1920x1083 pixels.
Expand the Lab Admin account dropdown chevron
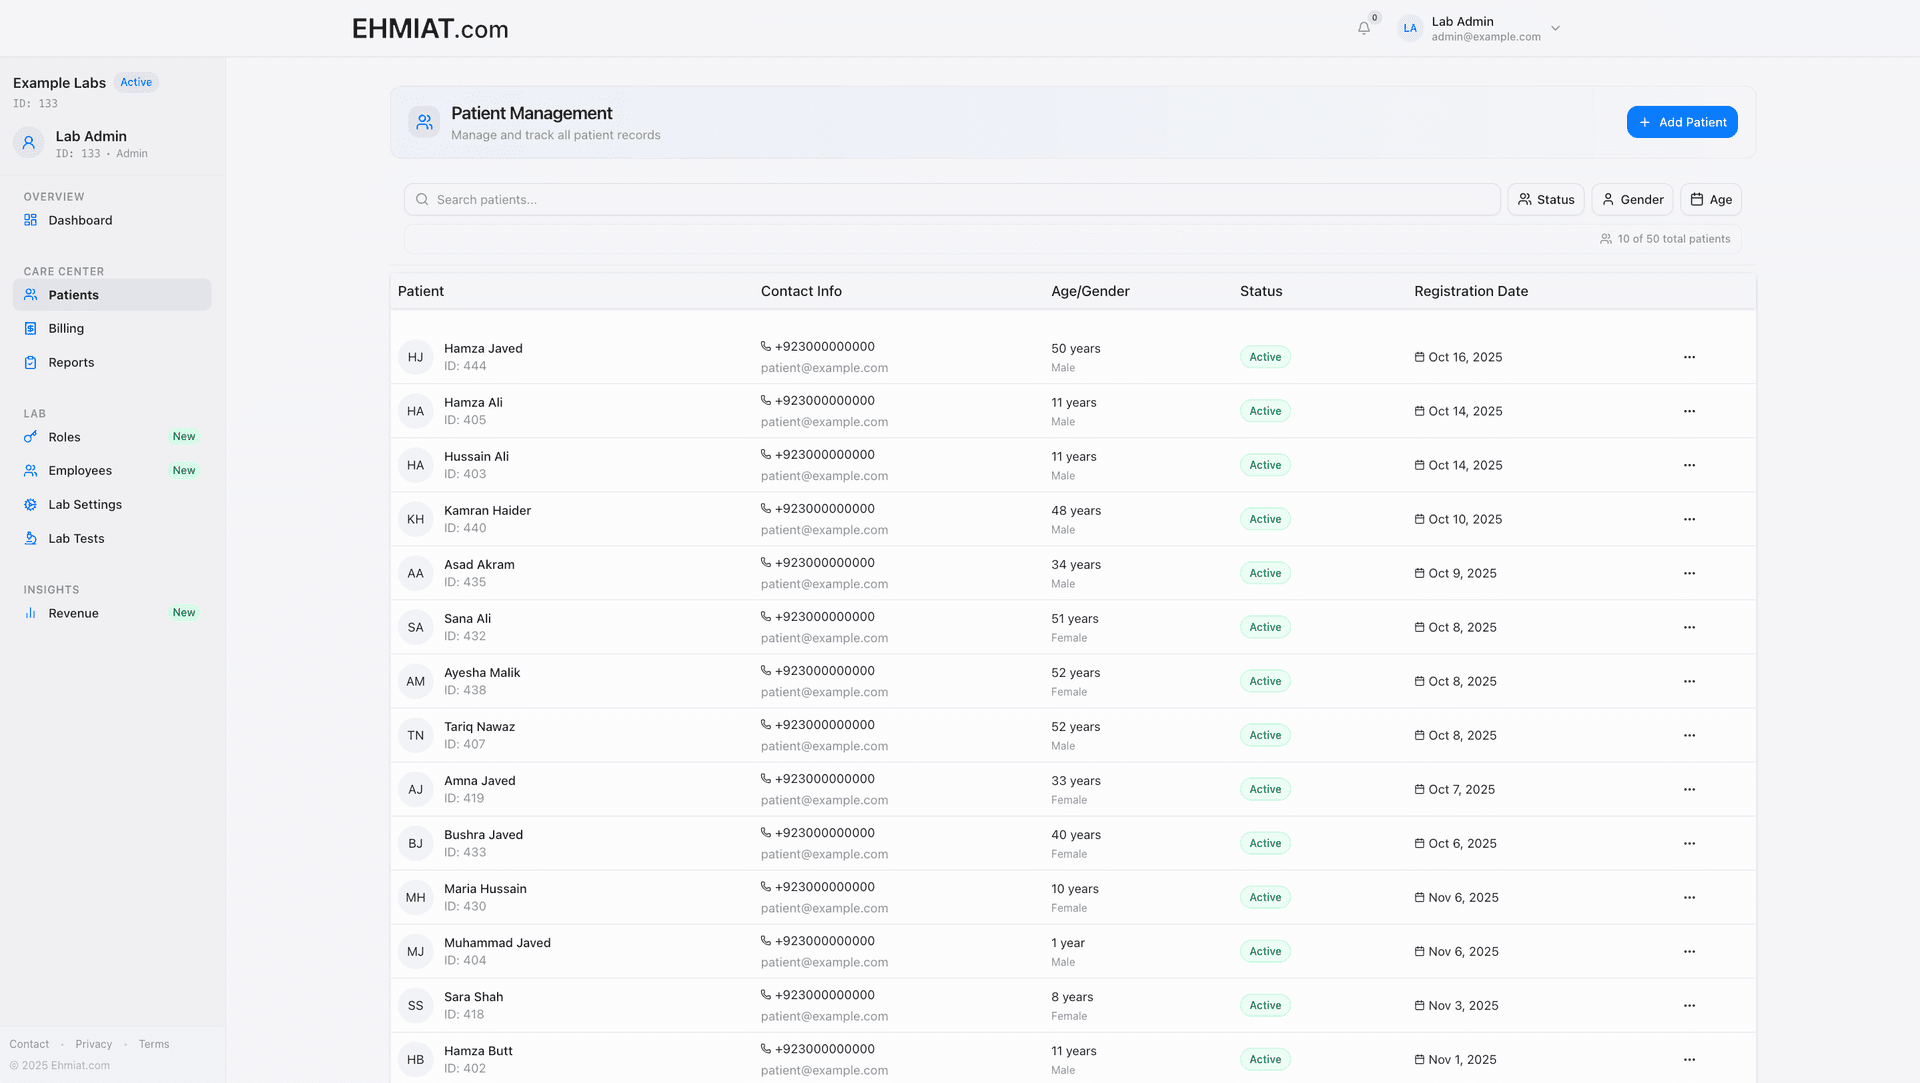[x=1555, y=28]
